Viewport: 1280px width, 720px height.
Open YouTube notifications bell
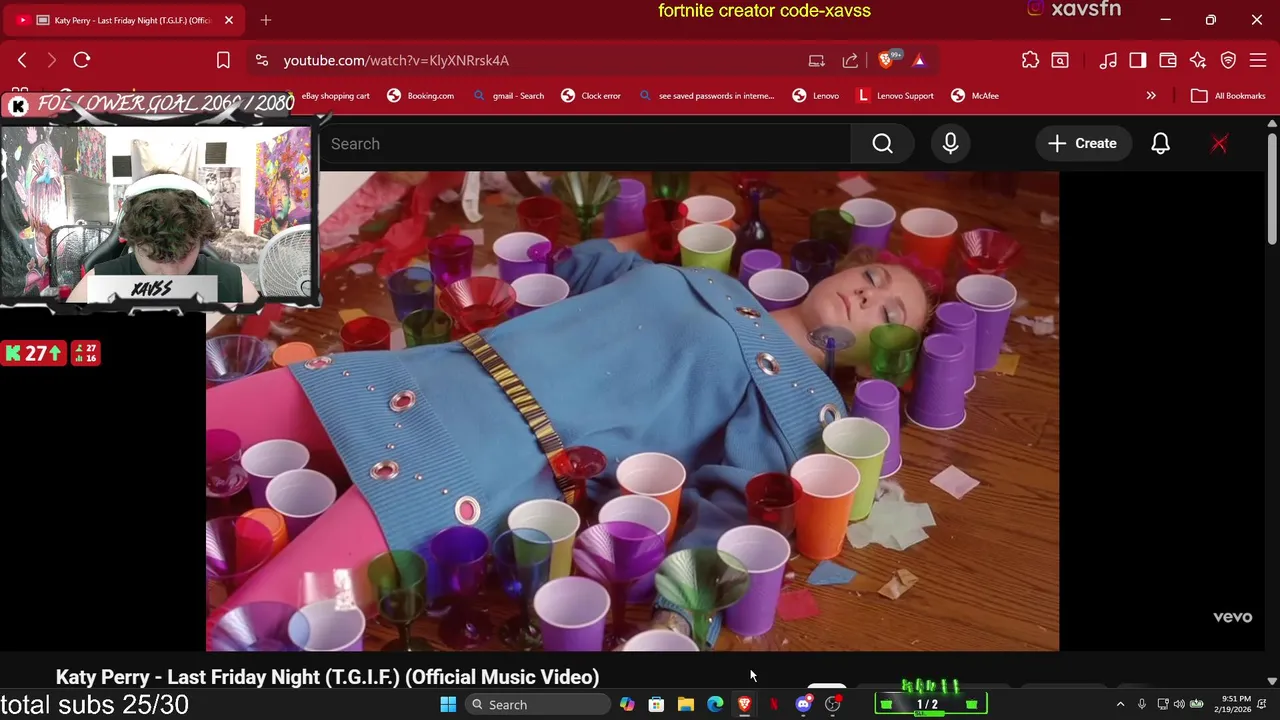(1160, 144)
